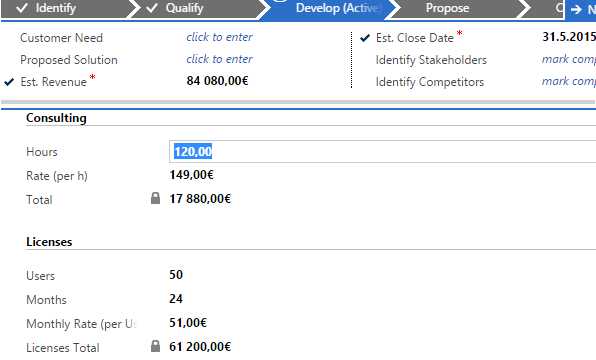The height and width of the screenshot is (360, 596).
Task: Click the Licenses Total value 61 200,00€
Action: click(x=200, y=347)
